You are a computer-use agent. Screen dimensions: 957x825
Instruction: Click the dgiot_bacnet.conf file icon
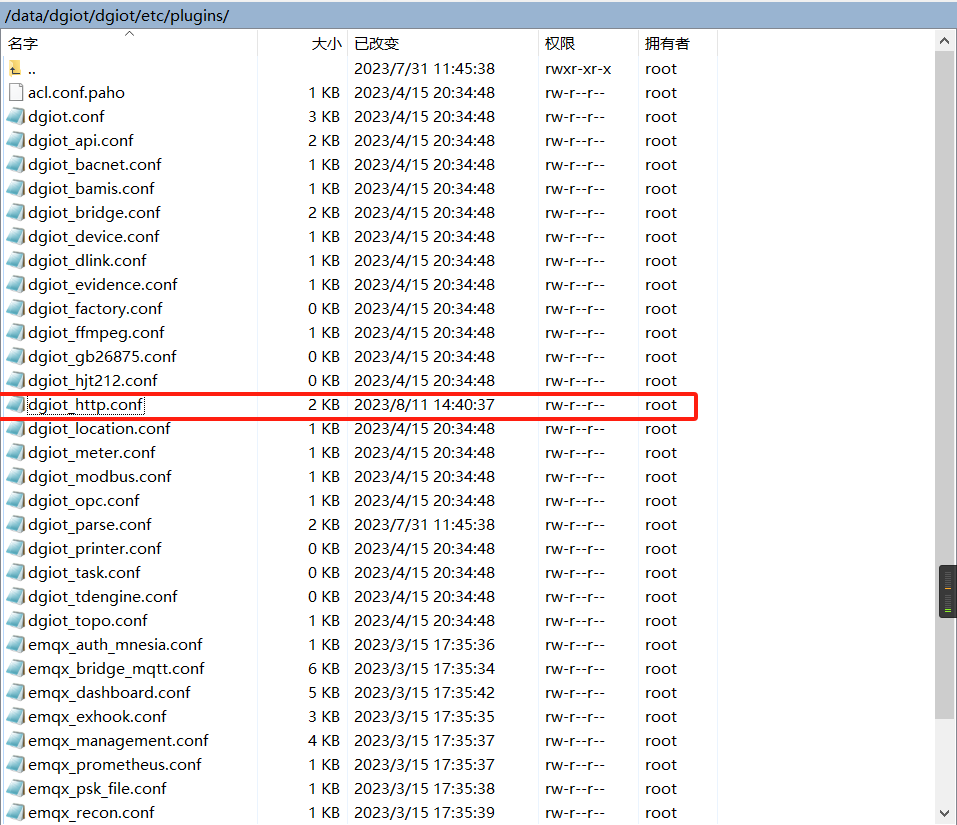pos(16,165)
